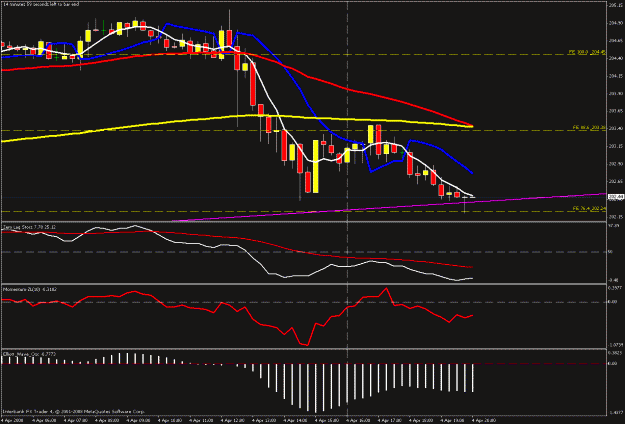Viewport: 625px width, 424px height.
Task: Click the '4 Apr 12:00' time axis label
Action: [233, 420]
